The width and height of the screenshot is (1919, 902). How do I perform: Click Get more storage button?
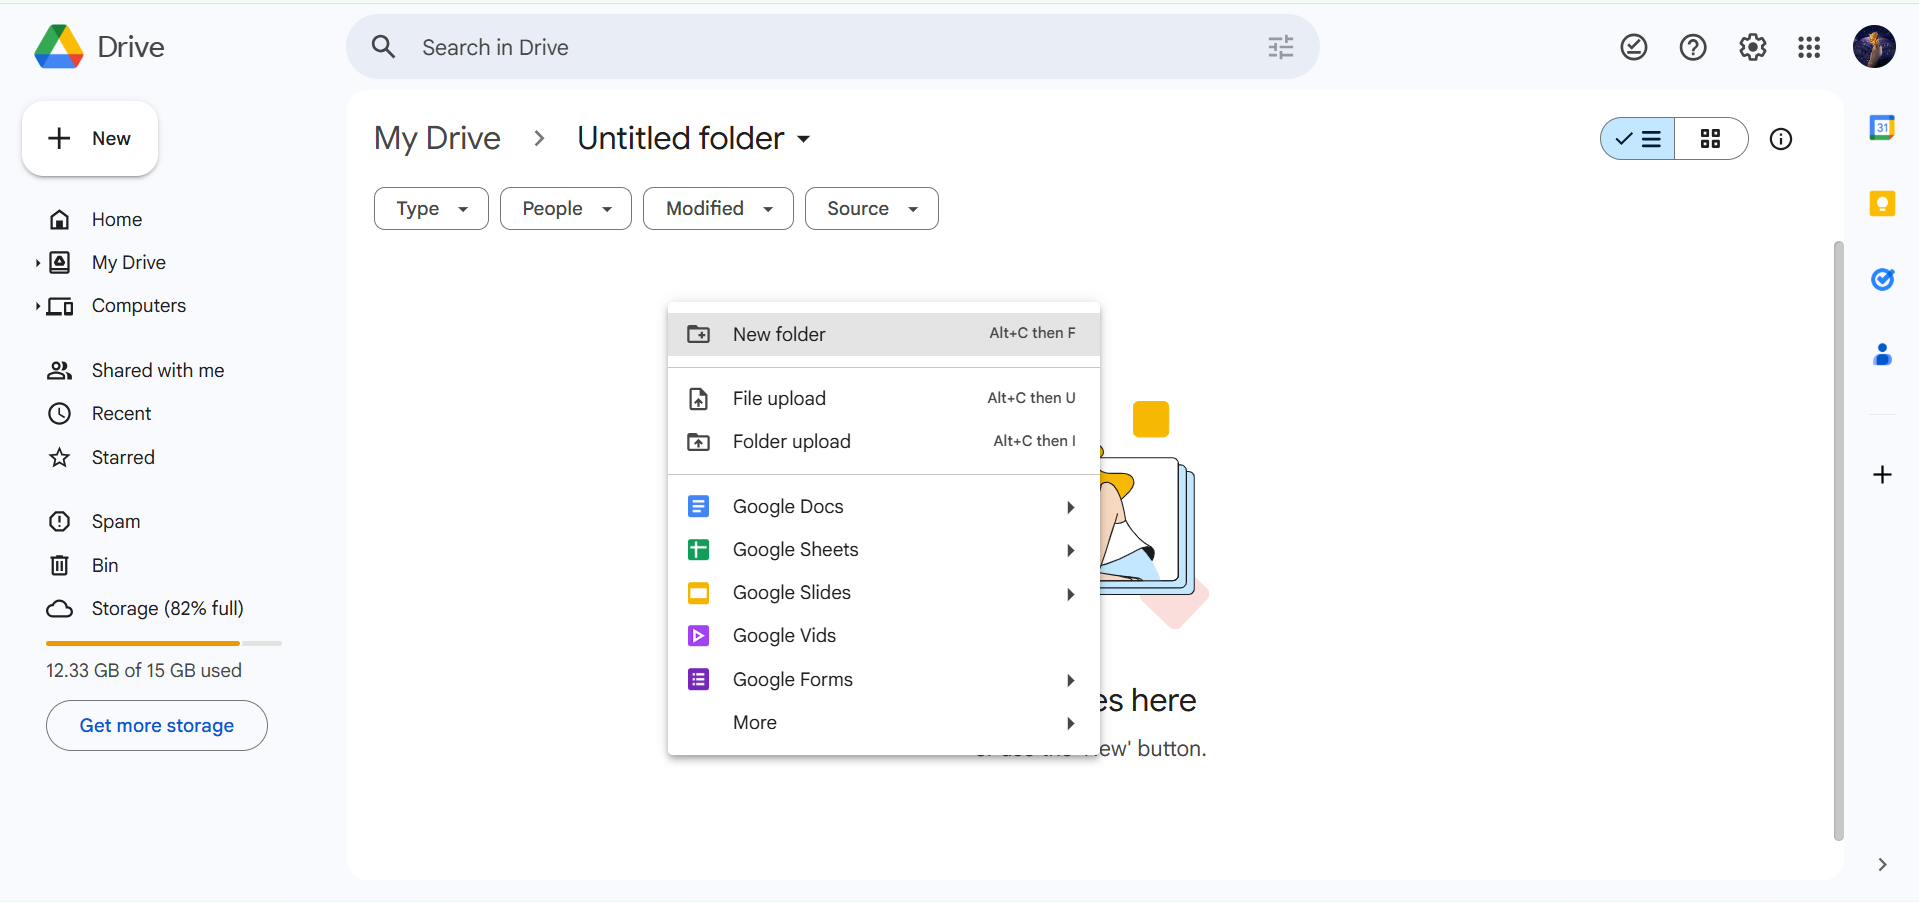pos(157,726)
